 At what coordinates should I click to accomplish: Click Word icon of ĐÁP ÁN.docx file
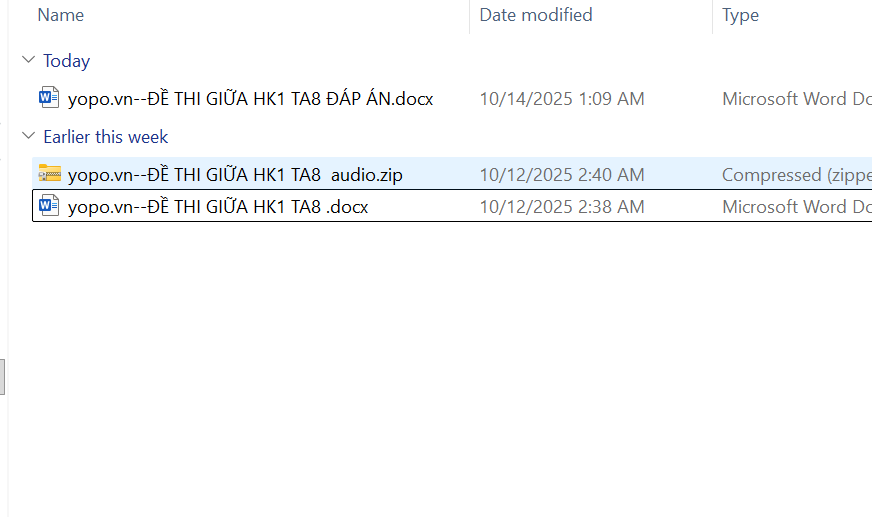(x=49, y=98)
